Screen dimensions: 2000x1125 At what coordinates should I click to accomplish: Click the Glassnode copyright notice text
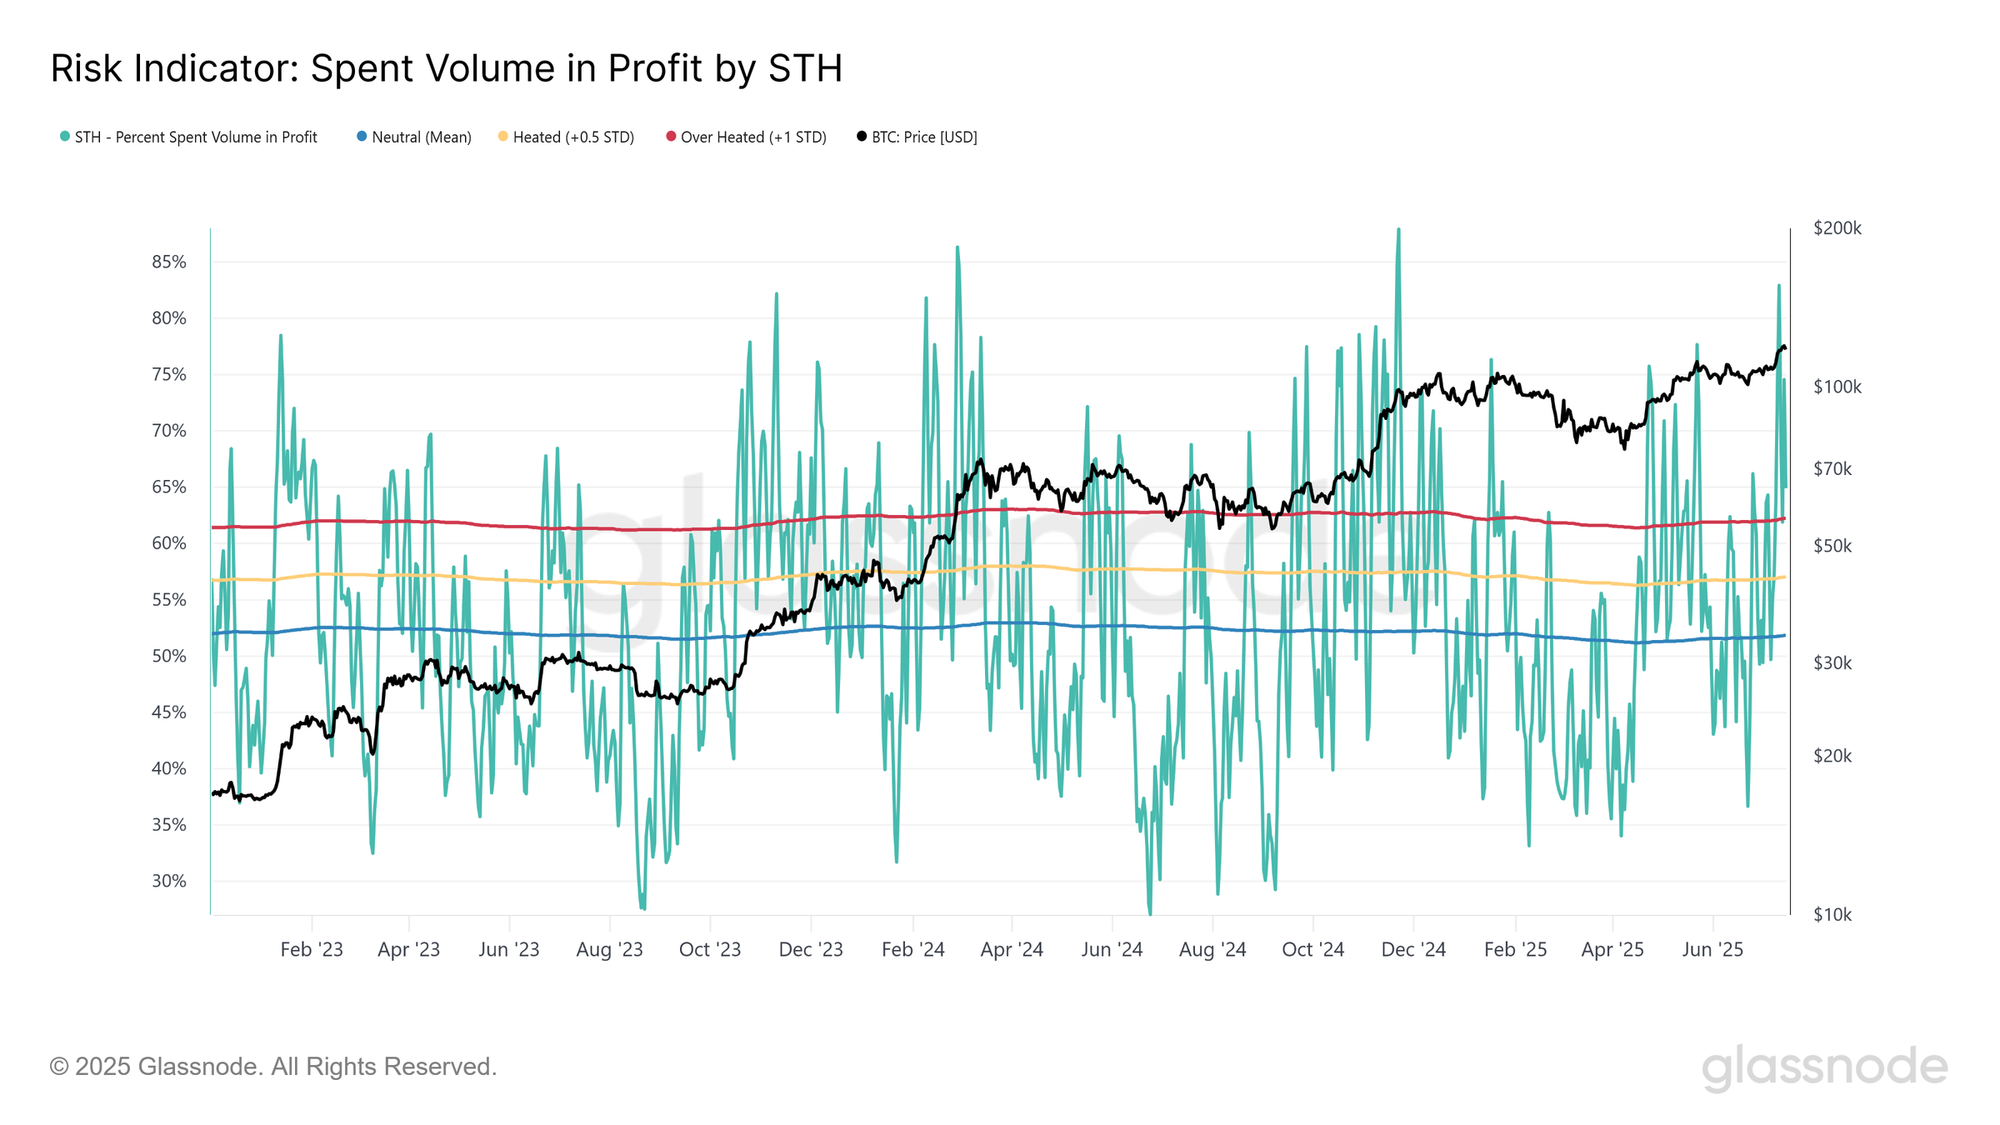pyautogui.click(x=273, y=1067)
